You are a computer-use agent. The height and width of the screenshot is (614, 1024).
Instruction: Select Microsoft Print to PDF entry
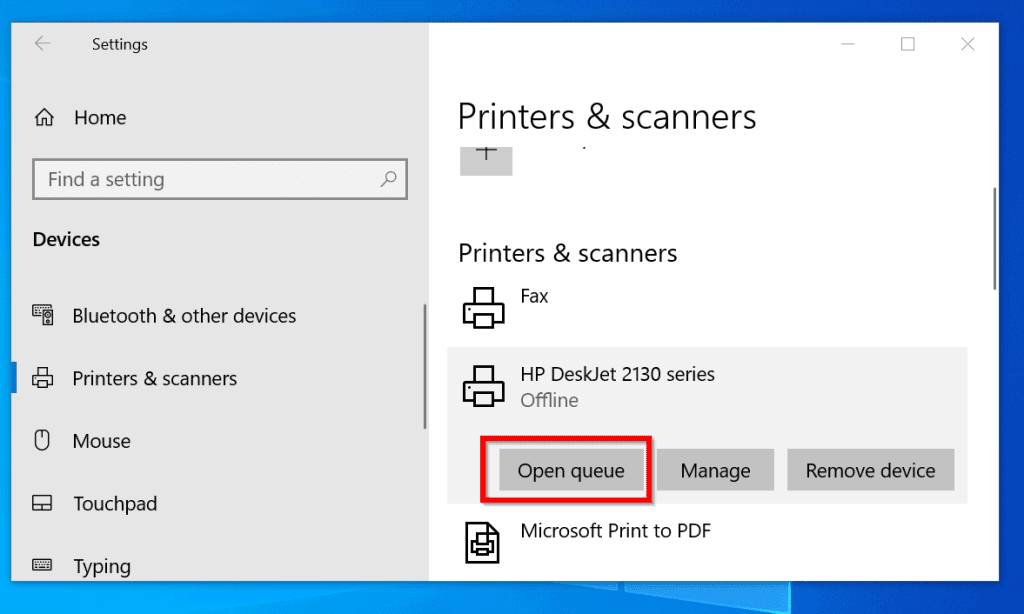[x=615, y=530]
